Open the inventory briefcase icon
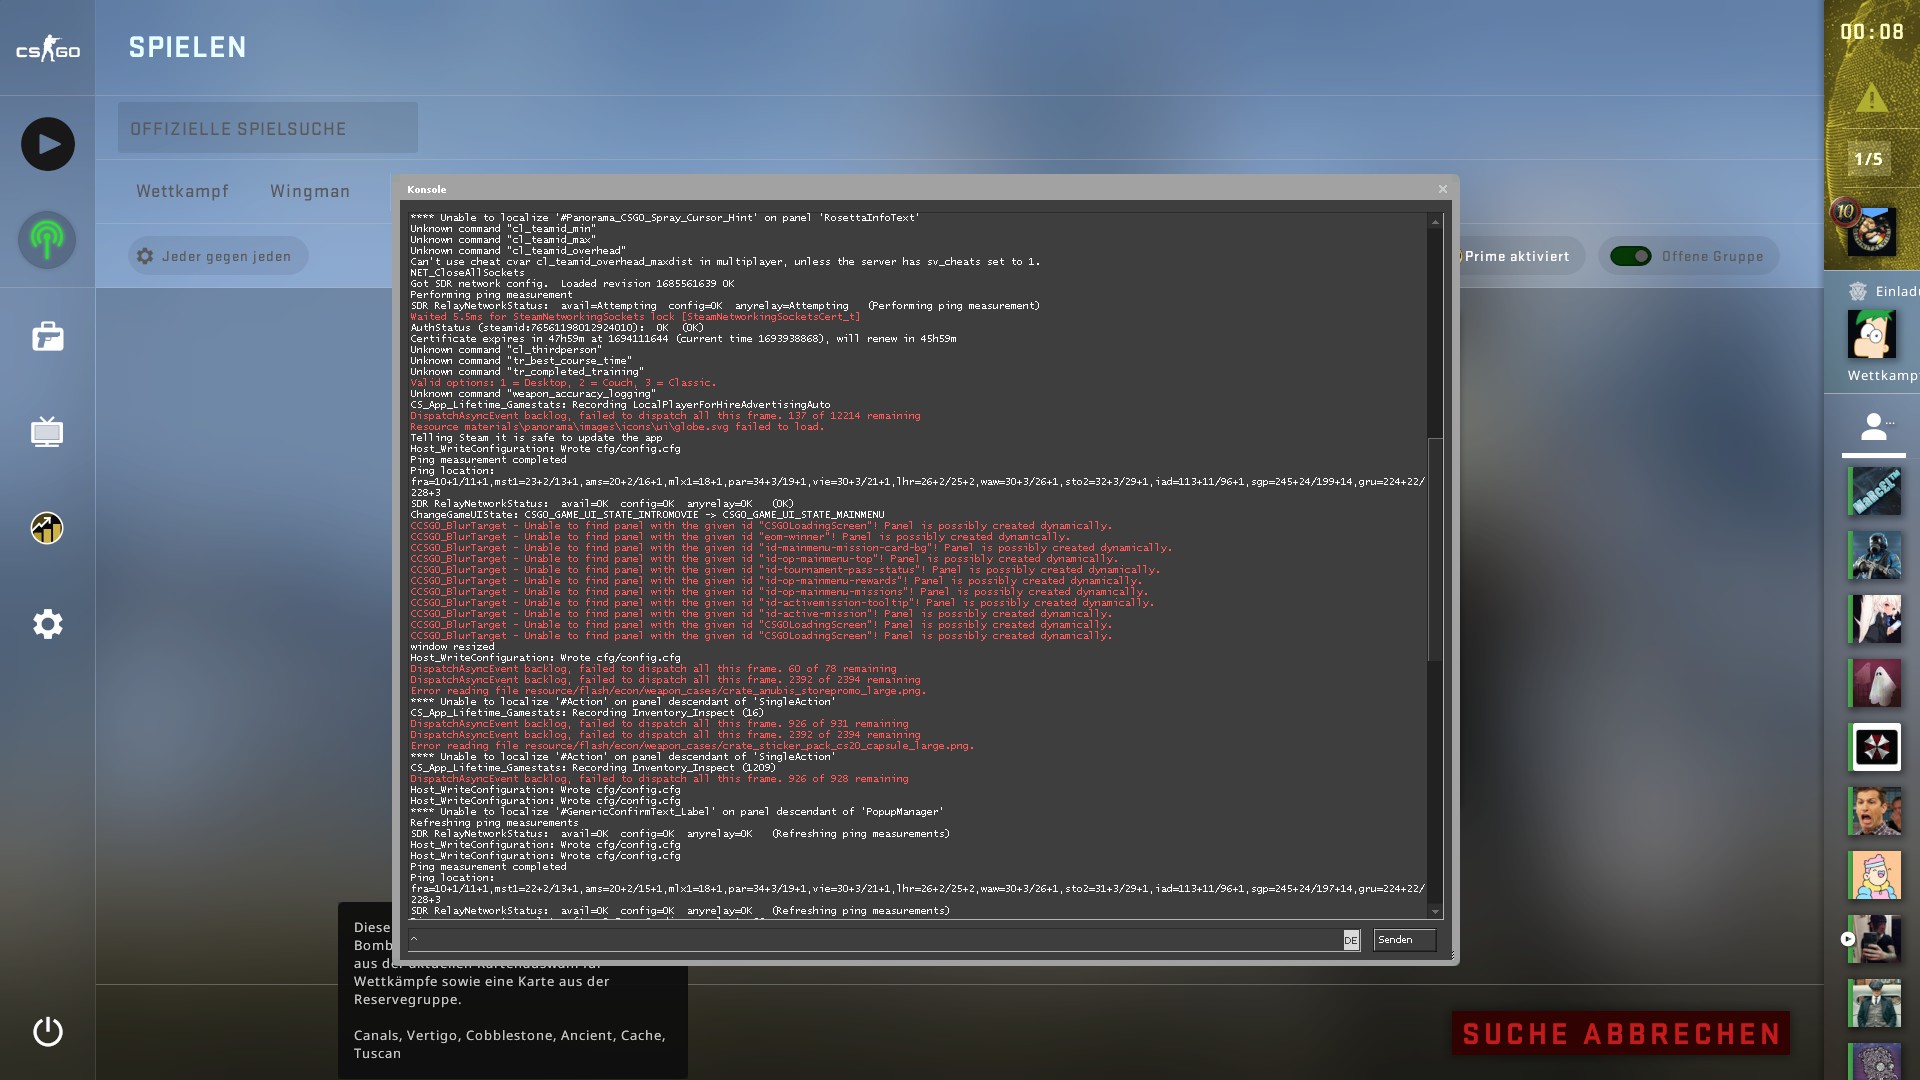1920x1080 pixels. [47, 336]
